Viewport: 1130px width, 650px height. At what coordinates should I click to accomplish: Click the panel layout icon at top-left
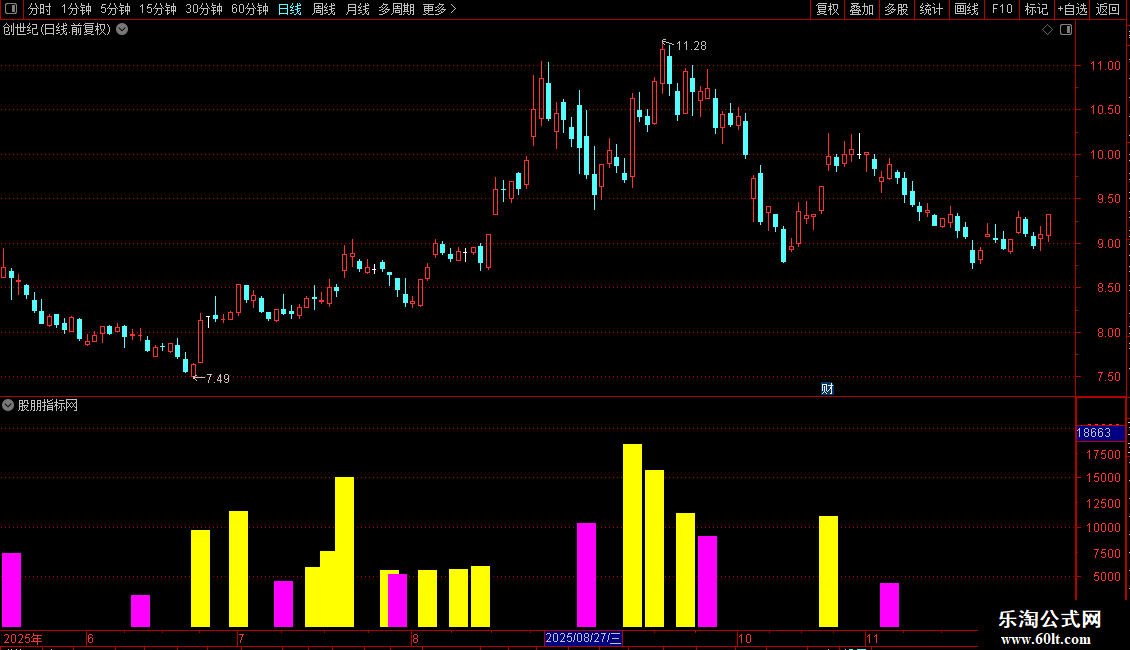coord(11,9)
